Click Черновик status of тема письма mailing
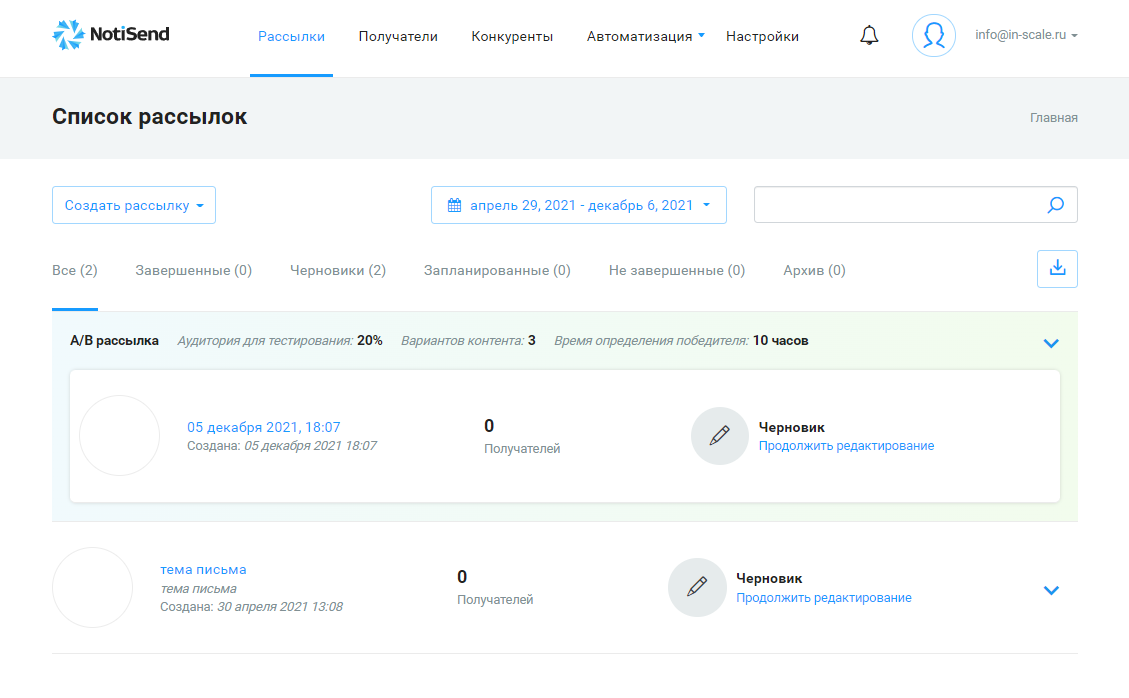The width and height of the screenshot is (1129, 698). point(769,578)
